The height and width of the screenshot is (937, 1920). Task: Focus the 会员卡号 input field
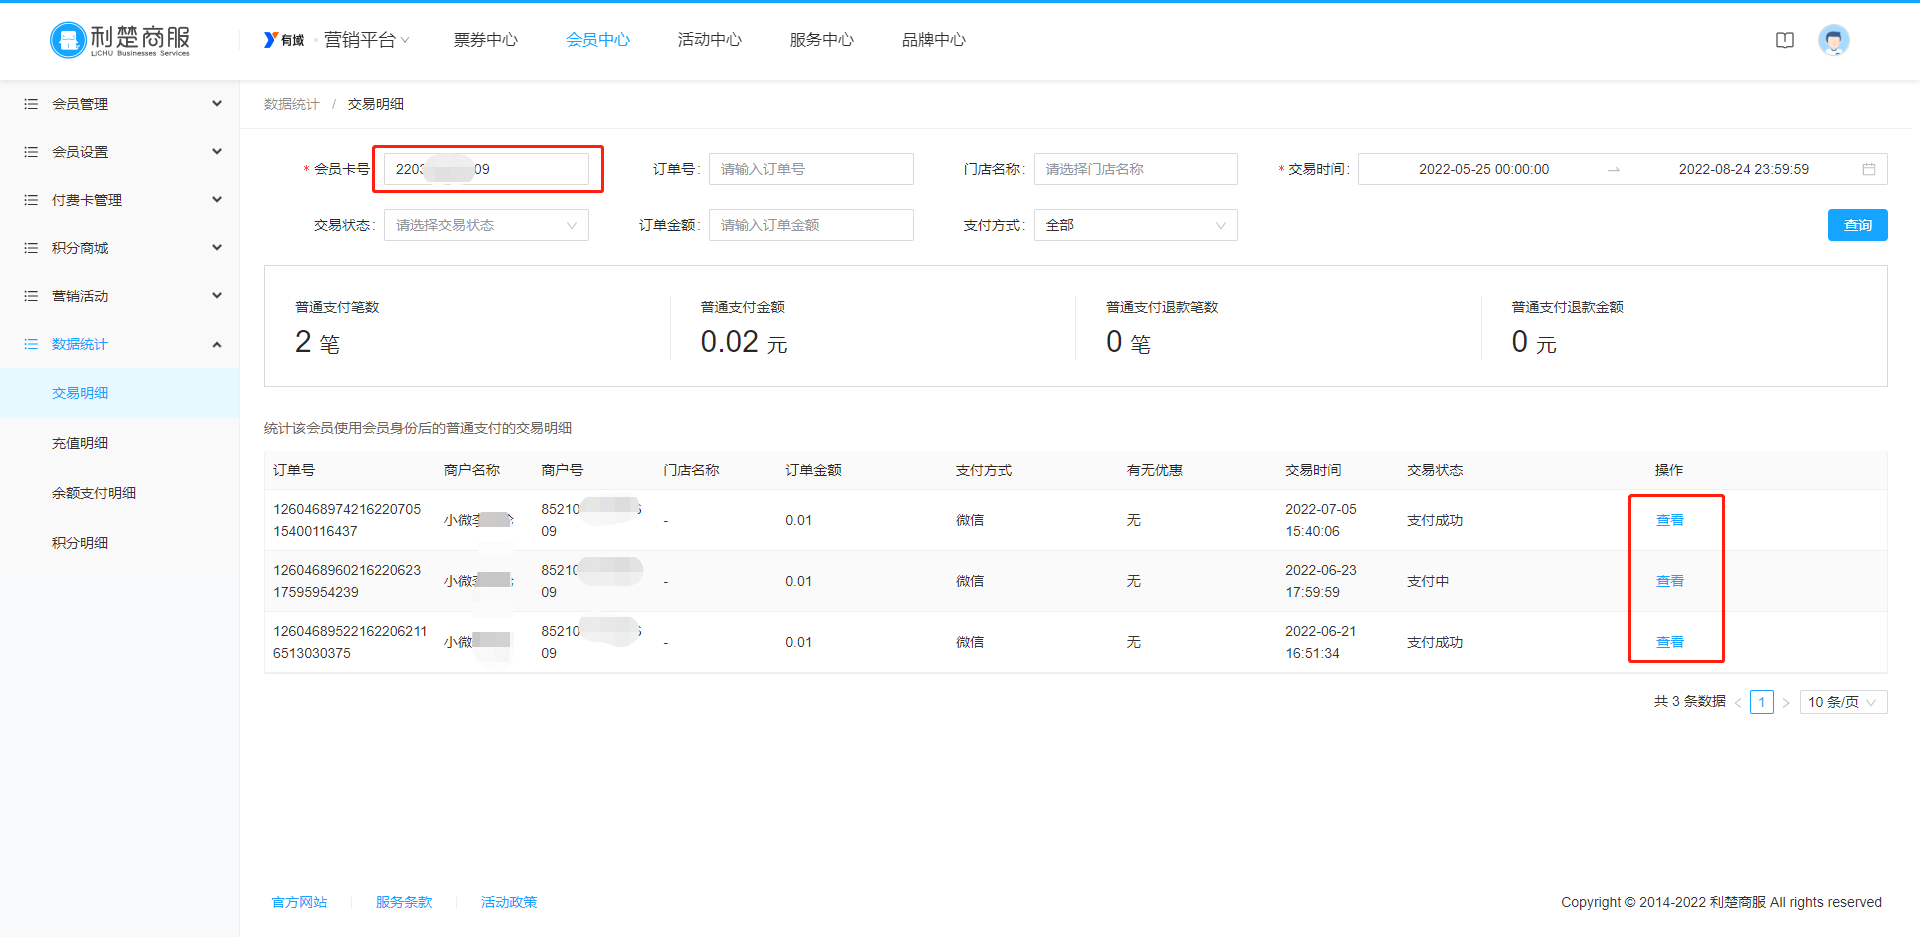(486, 169)
